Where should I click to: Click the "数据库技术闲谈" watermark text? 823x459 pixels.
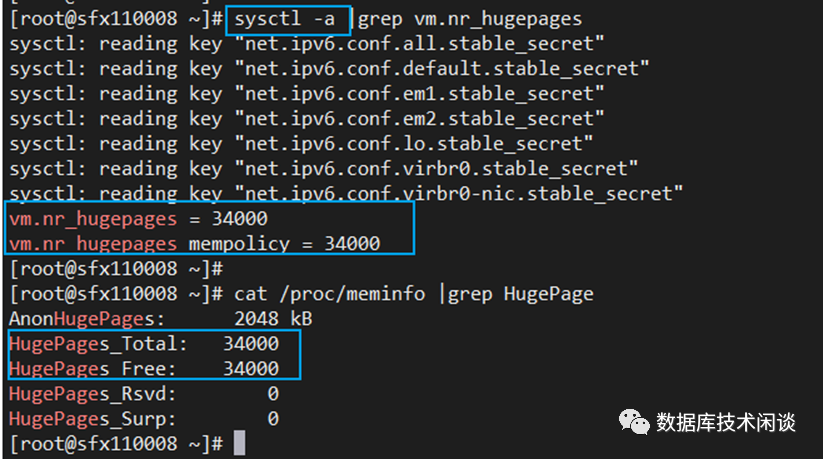pyautogui.click(x=726, y=423)
